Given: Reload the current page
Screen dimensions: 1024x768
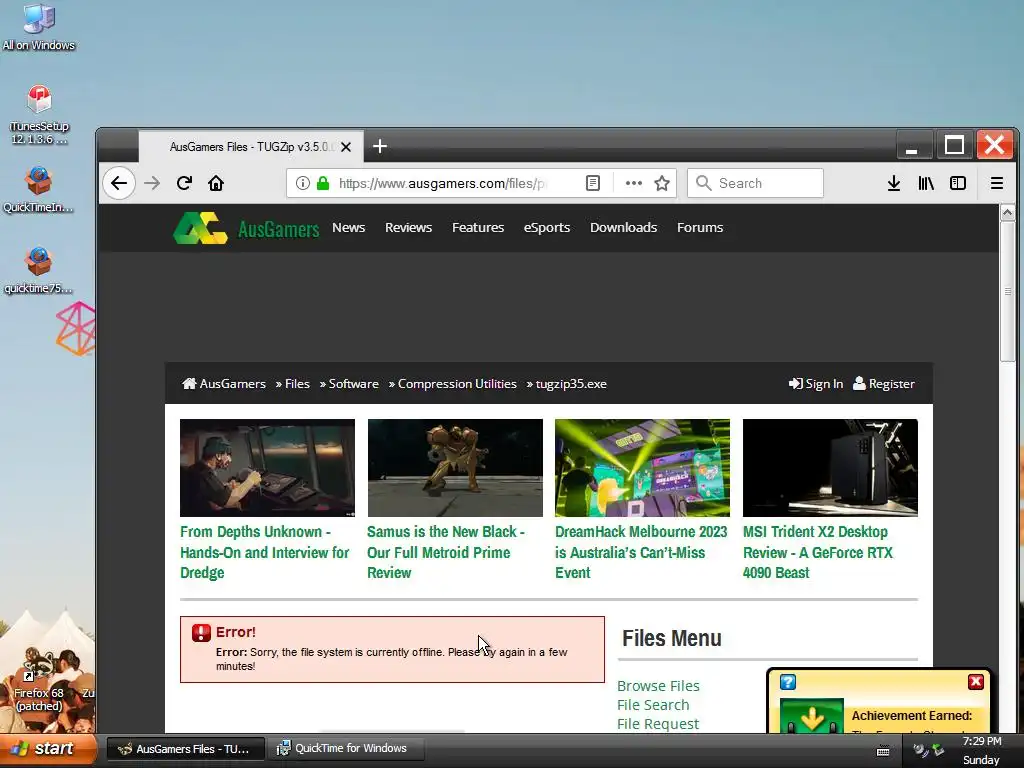Looking at the screenshot, I should tap(184, 183).
